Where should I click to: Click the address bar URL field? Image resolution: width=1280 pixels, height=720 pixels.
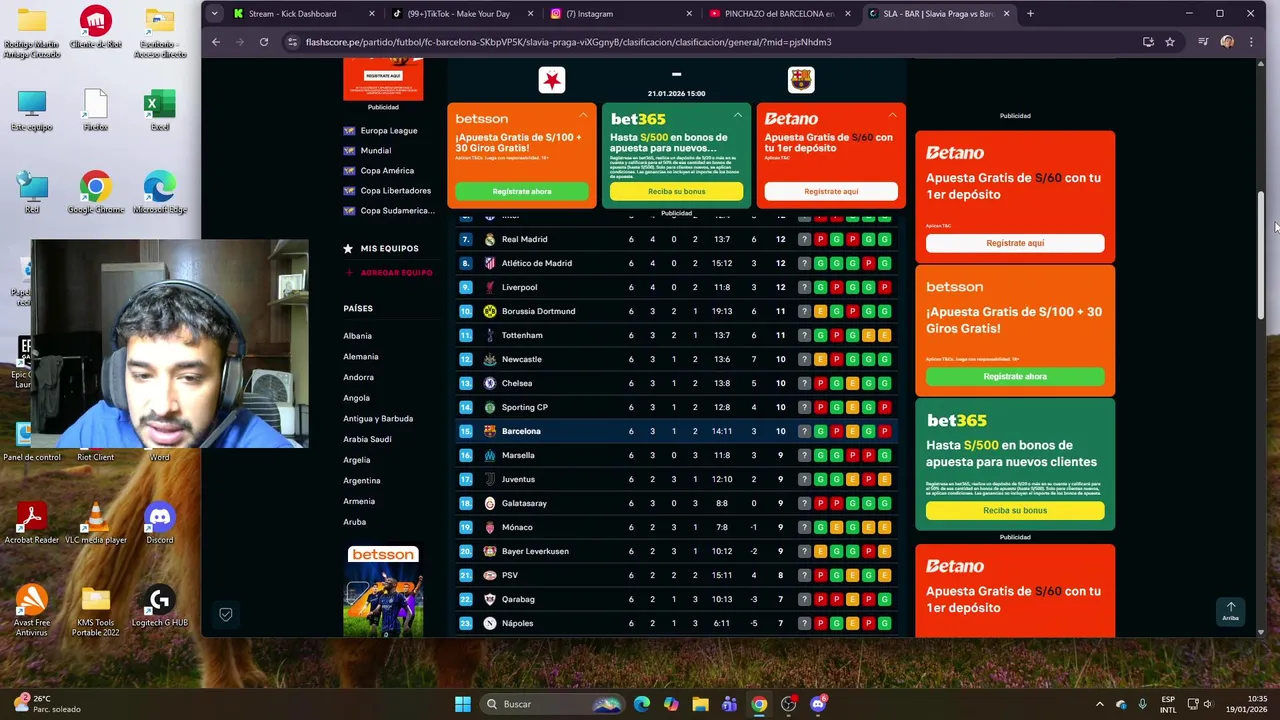[710, 42]
